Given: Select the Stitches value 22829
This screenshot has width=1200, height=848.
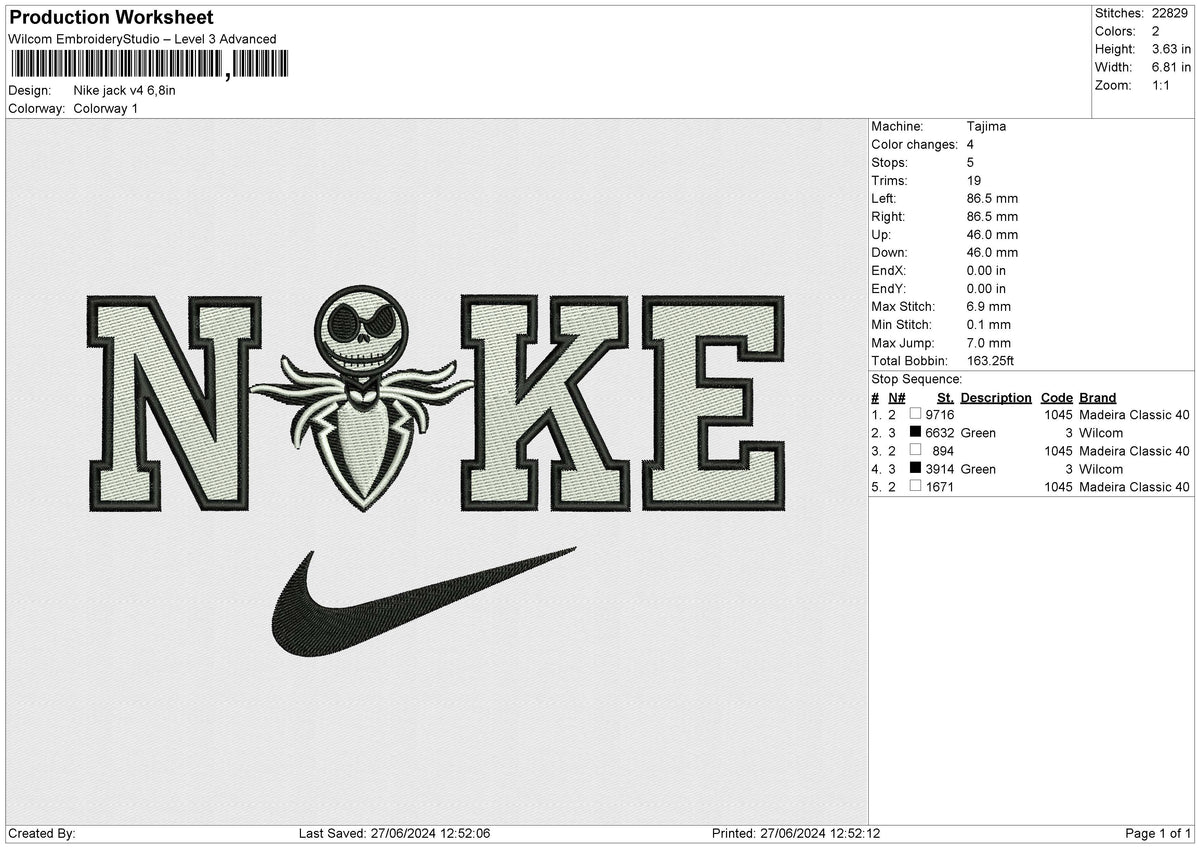Looking at the screenshot, I should (1171, 13).
